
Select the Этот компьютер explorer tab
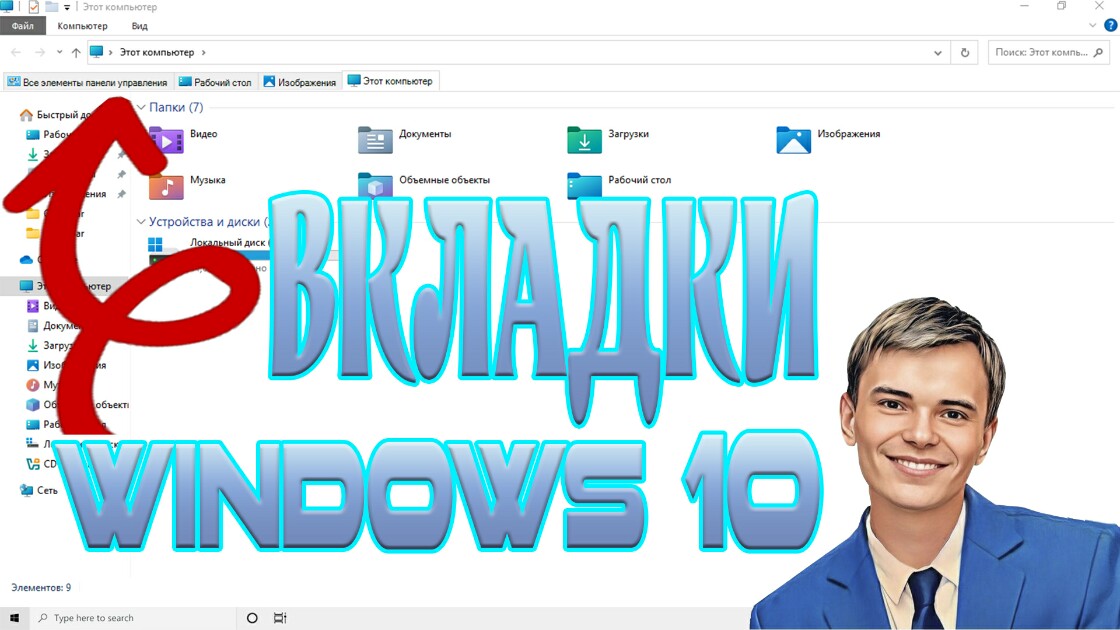coord(390,81)
